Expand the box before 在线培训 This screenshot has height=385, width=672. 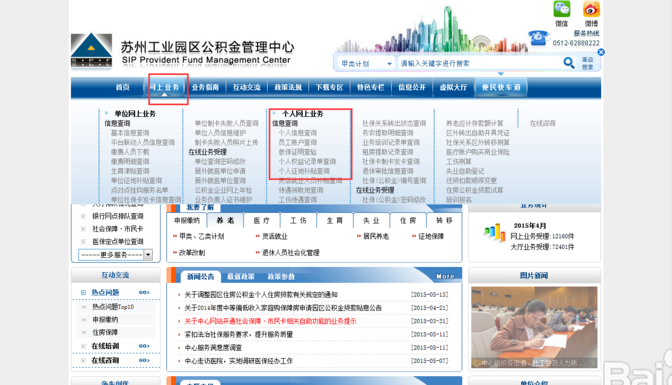pyautogui.click(x=83, y=346)
